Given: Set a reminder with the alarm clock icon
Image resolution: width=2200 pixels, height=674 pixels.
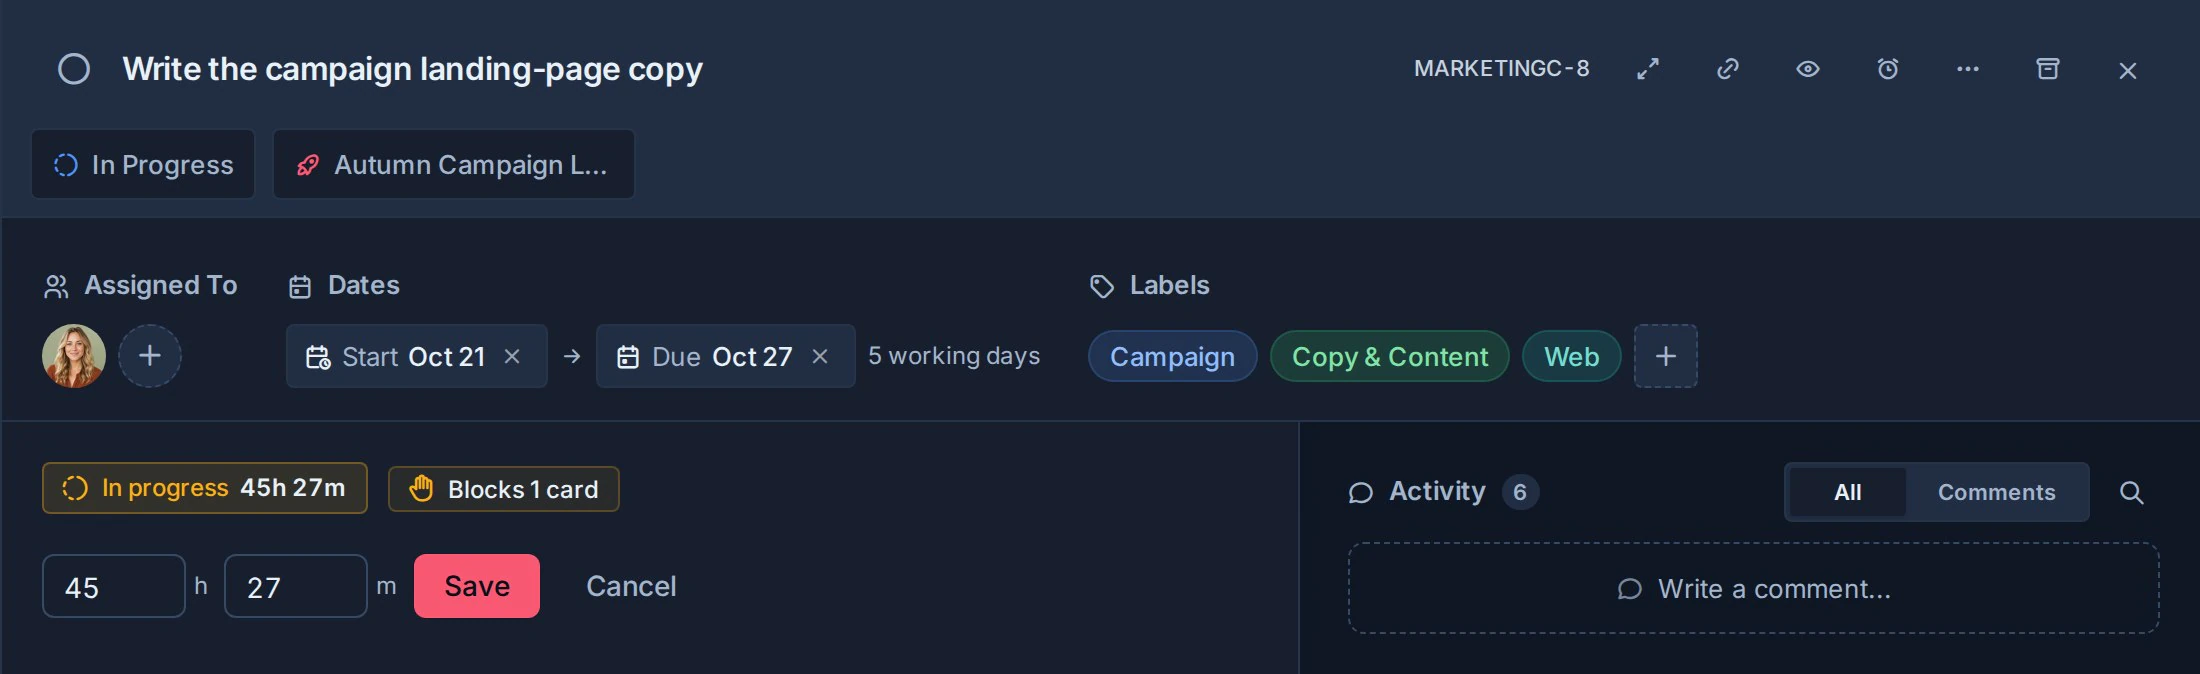Looking at the screenshot, I should point(1888,69).
